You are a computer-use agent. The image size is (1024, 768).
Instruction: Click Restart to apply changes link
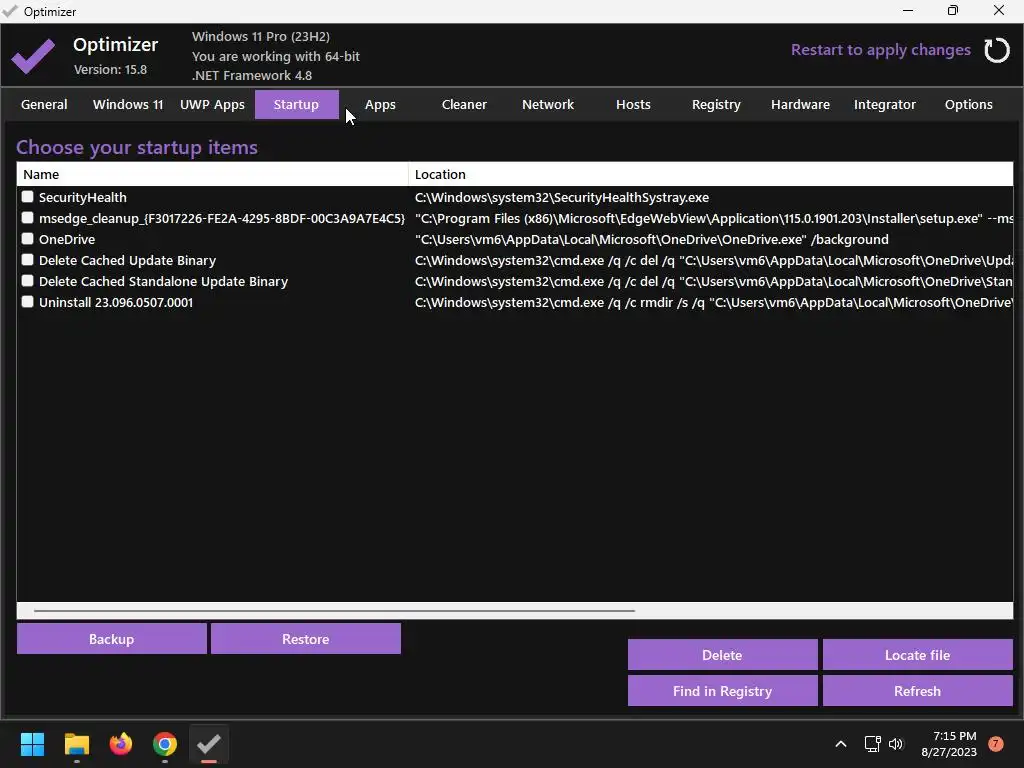click(880, 50)
